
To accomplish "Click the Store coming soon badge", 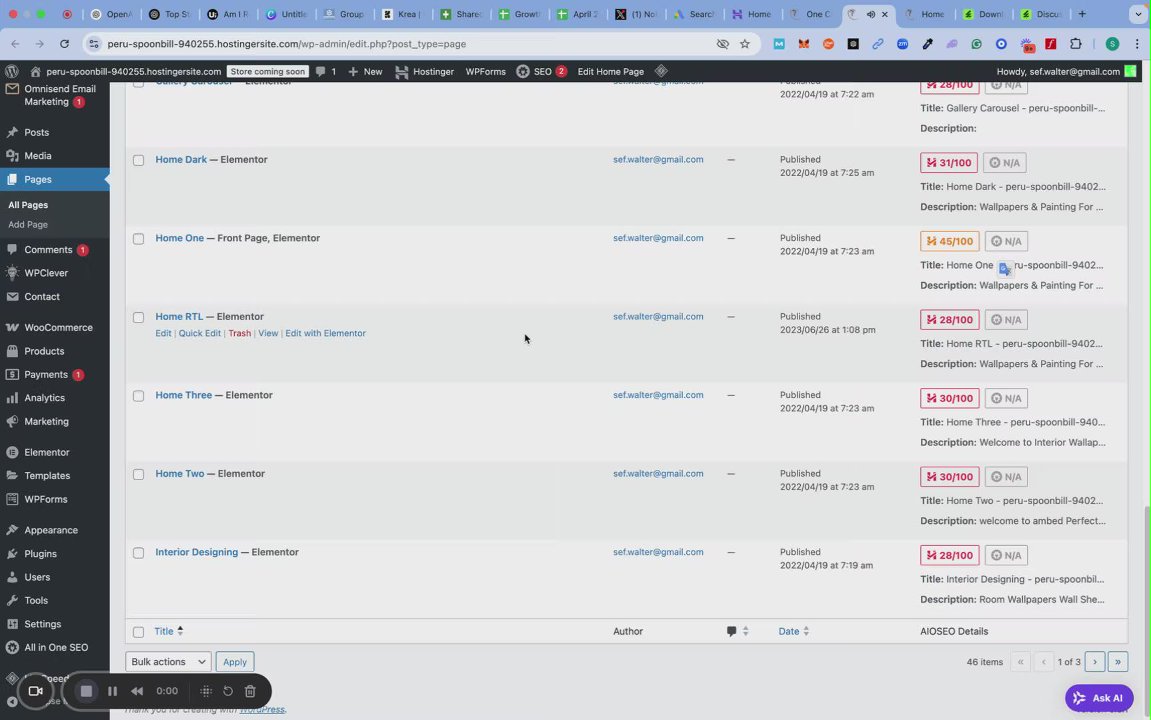I will coord(267,71).
